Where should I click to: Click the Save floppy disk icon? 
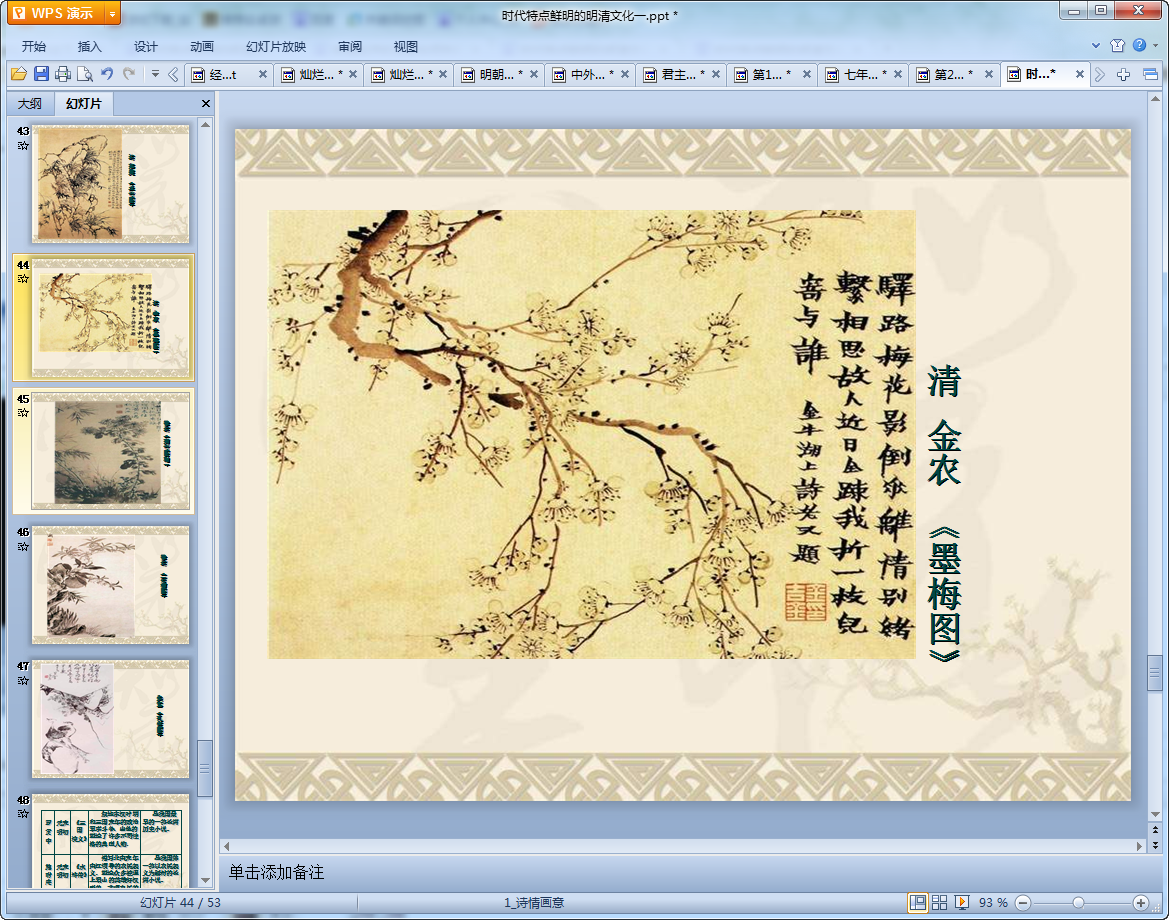(41, 74)
